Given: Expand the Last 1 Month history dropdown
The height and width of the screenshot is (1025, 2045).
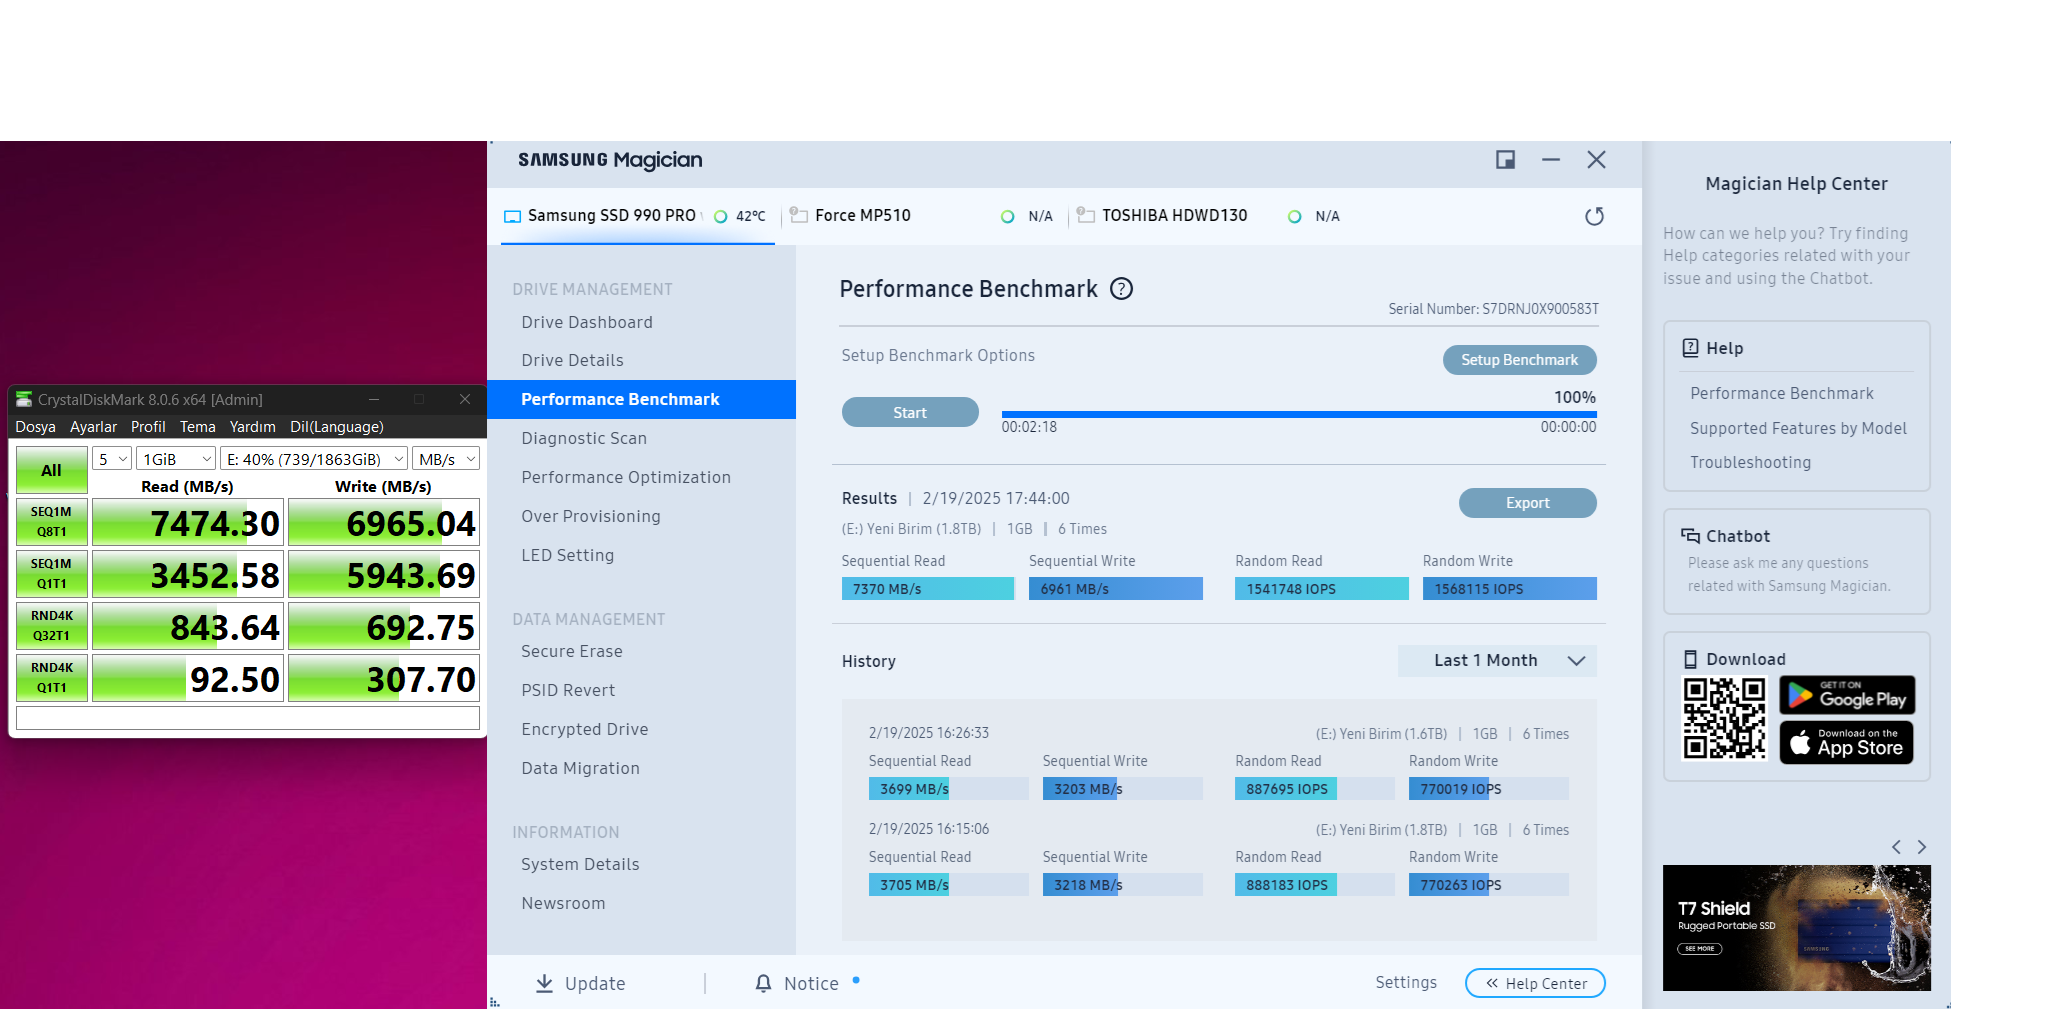Looking at the screenshot, I should [1497, 660].
